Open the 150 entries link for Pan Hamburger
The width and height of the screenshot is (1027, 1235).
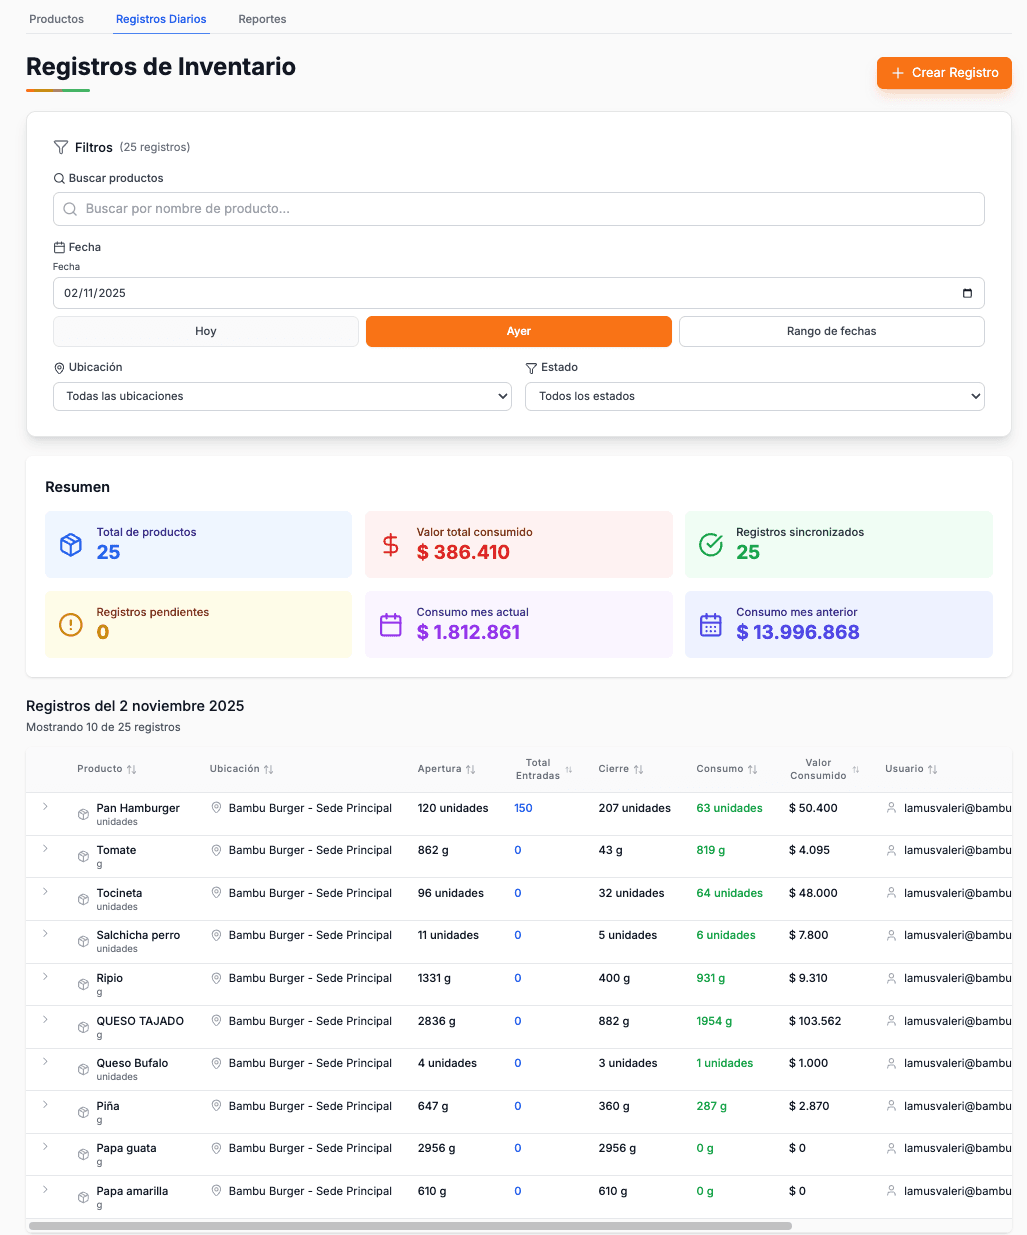click(523, 807)
